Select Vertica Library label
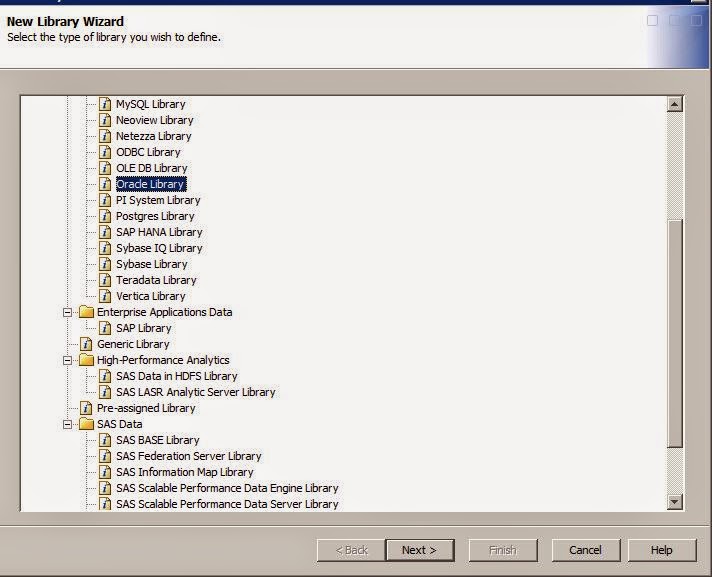Image resolution: width=712 pixels, height=577 pixels. point(151,296)
